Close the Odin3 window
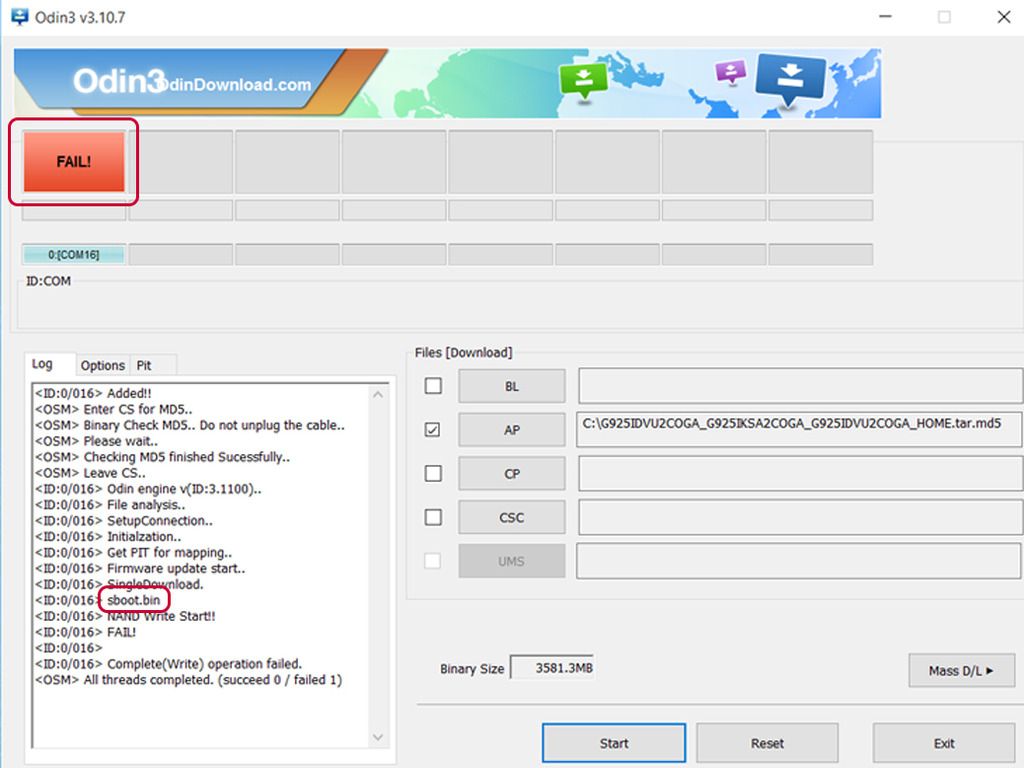Viewport: 1024px width, 768px height. point(1004,16)
